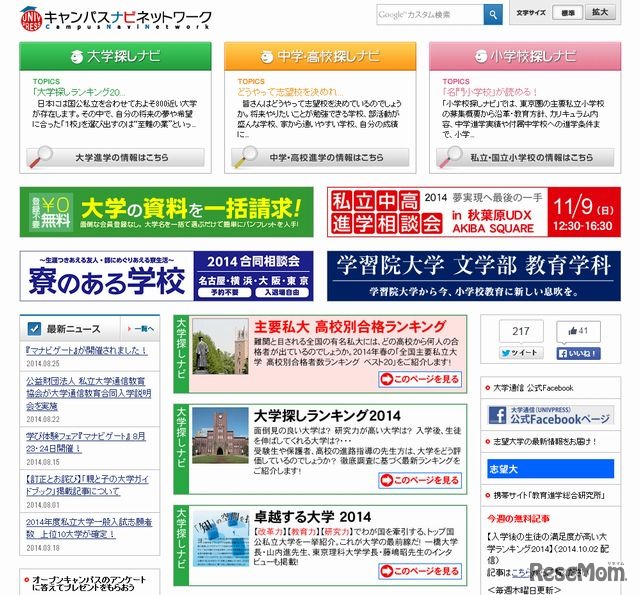Open the 私立中高進学相談会 11/9 banner
Image resolution: width=640 pixels, height=595 pixels.
[474, 212]
